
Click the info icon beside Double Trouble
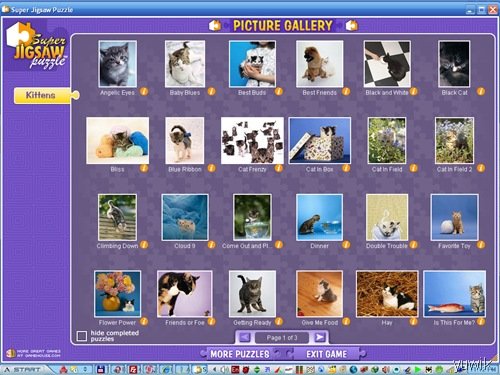click(413, 245)
